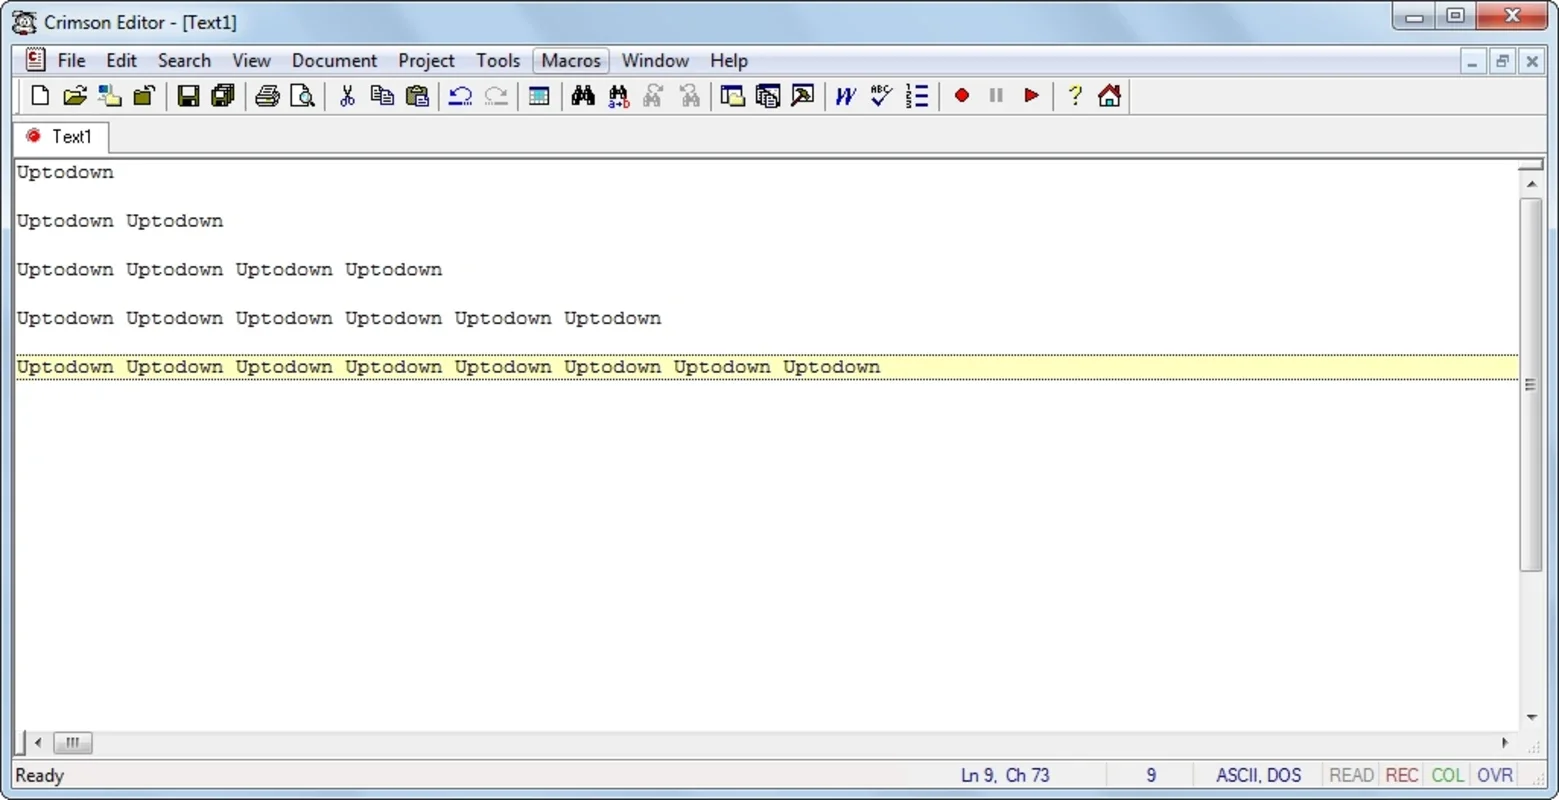This screenshot has height=800, width=1559.
Task: Toggle column mode icon
Action: [x=539, y=96]
